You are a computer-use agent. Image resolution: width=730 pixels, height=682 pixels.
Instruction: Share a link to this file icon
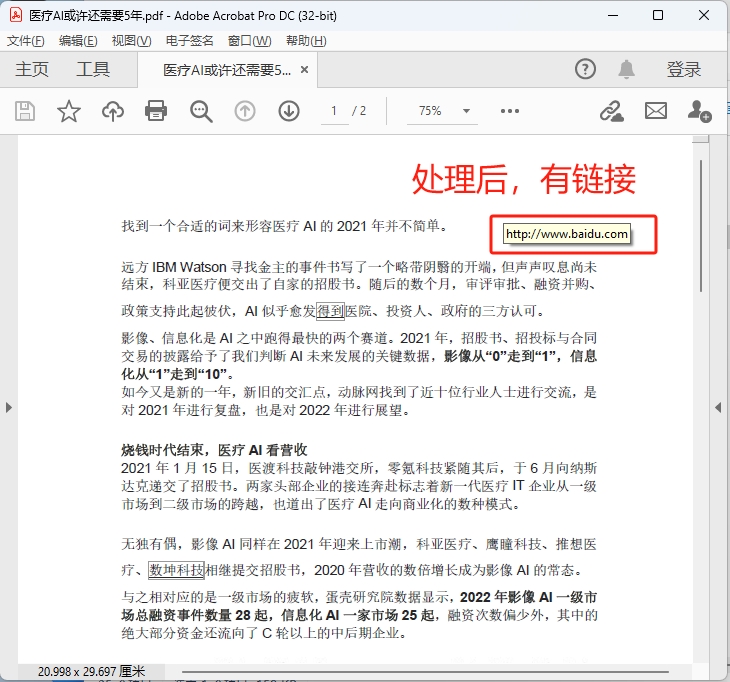click(611, 111)
